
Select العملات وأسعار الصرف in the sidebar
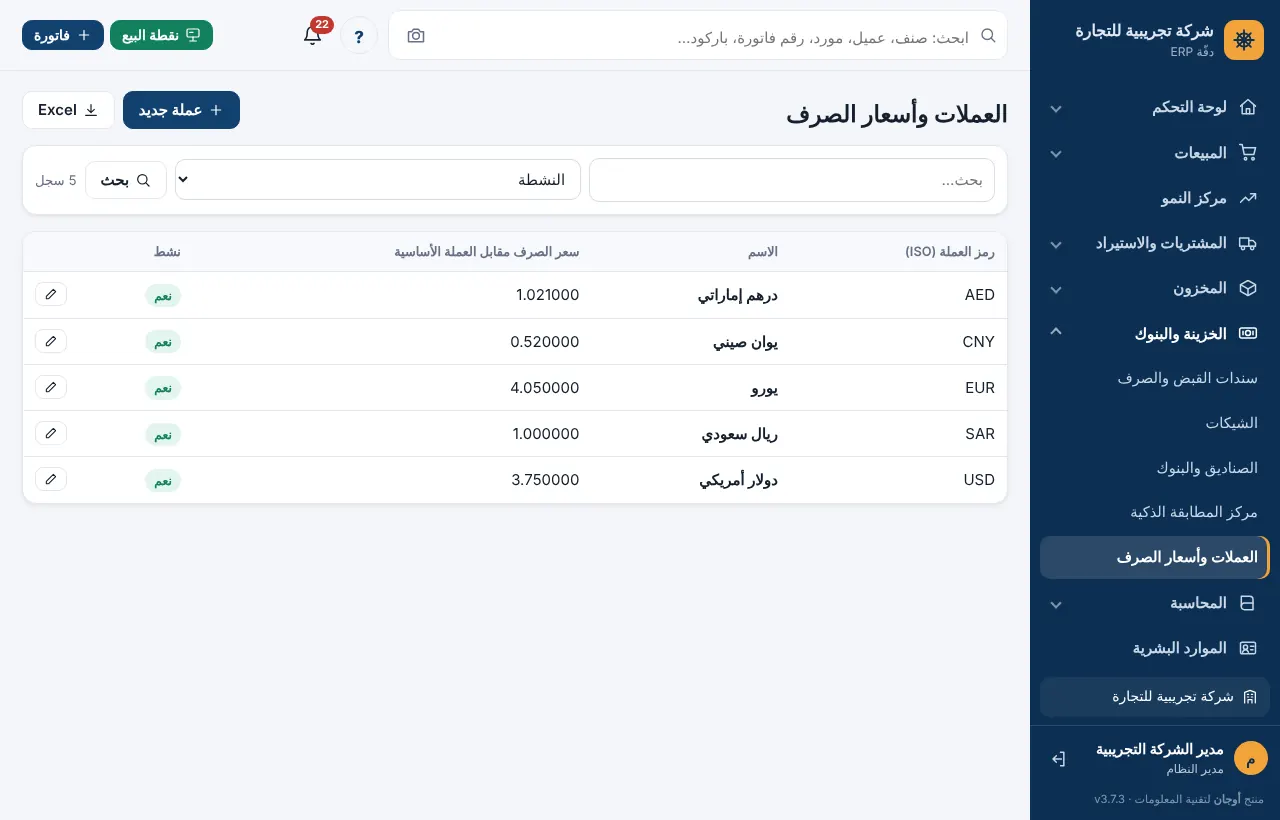(x=1155, y=557)
